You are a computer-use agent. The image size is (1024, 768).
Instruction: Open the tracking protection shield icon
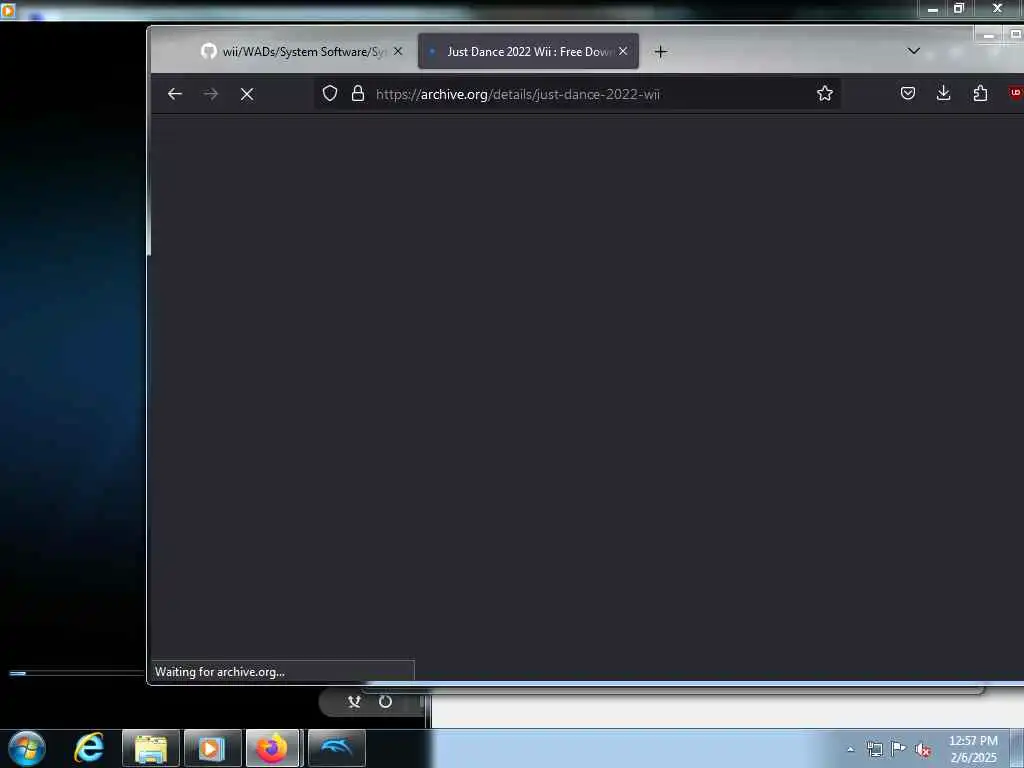tap(330, 93)
